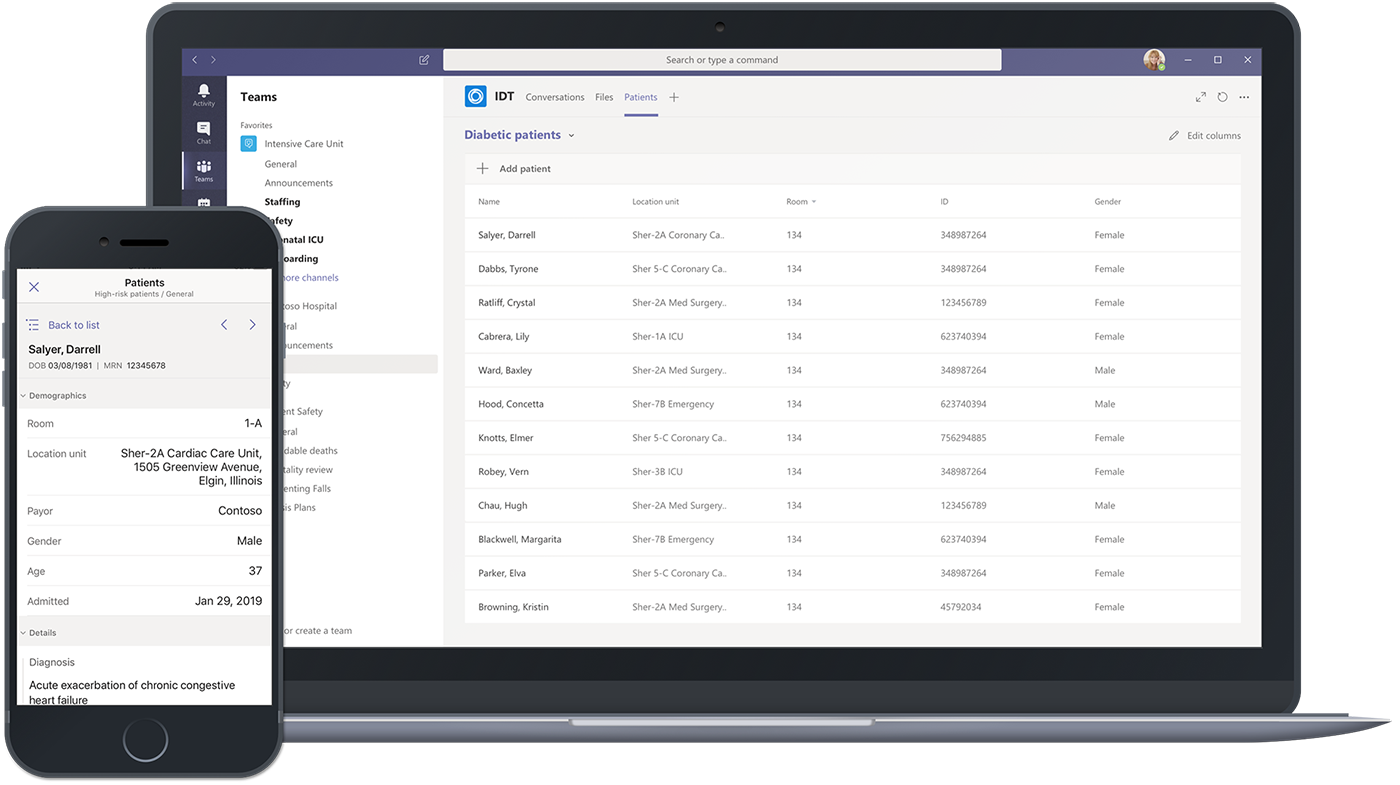Start a new chat with the compose icon
The image size is (1400, 785).
pos(423,60)
